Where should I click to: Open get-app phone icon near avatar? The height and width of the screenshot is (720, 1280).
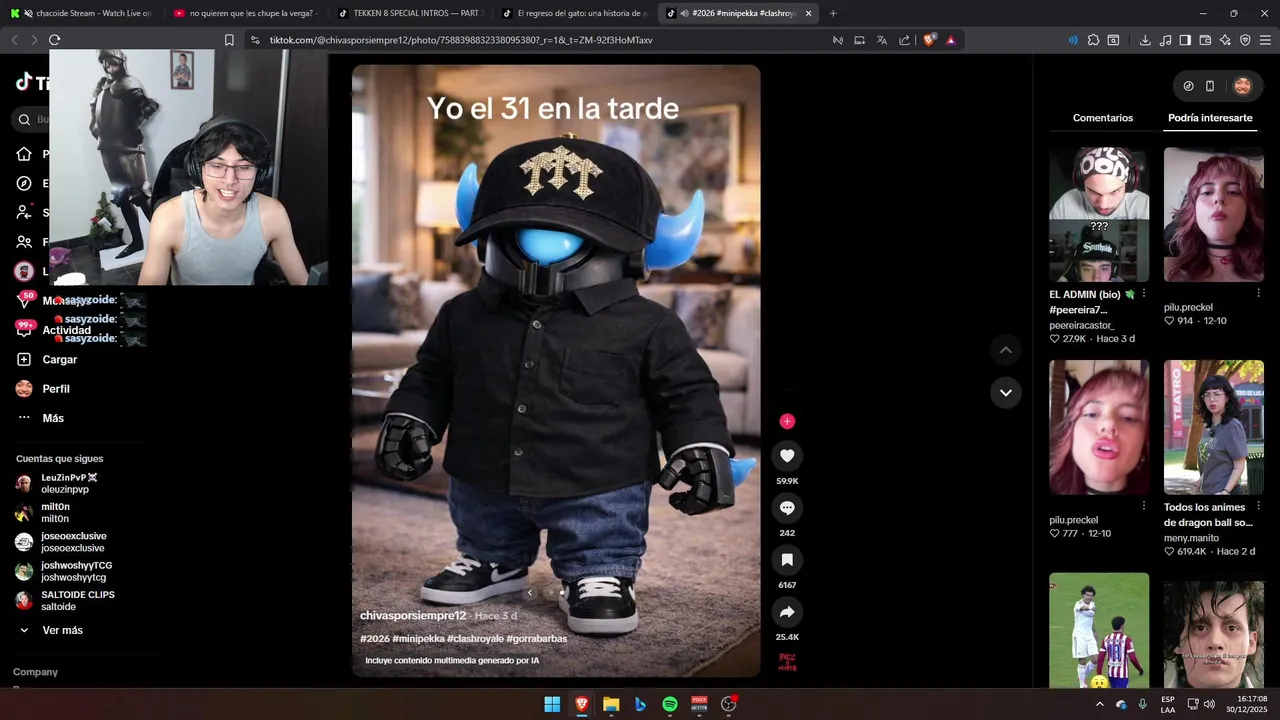1210,86
